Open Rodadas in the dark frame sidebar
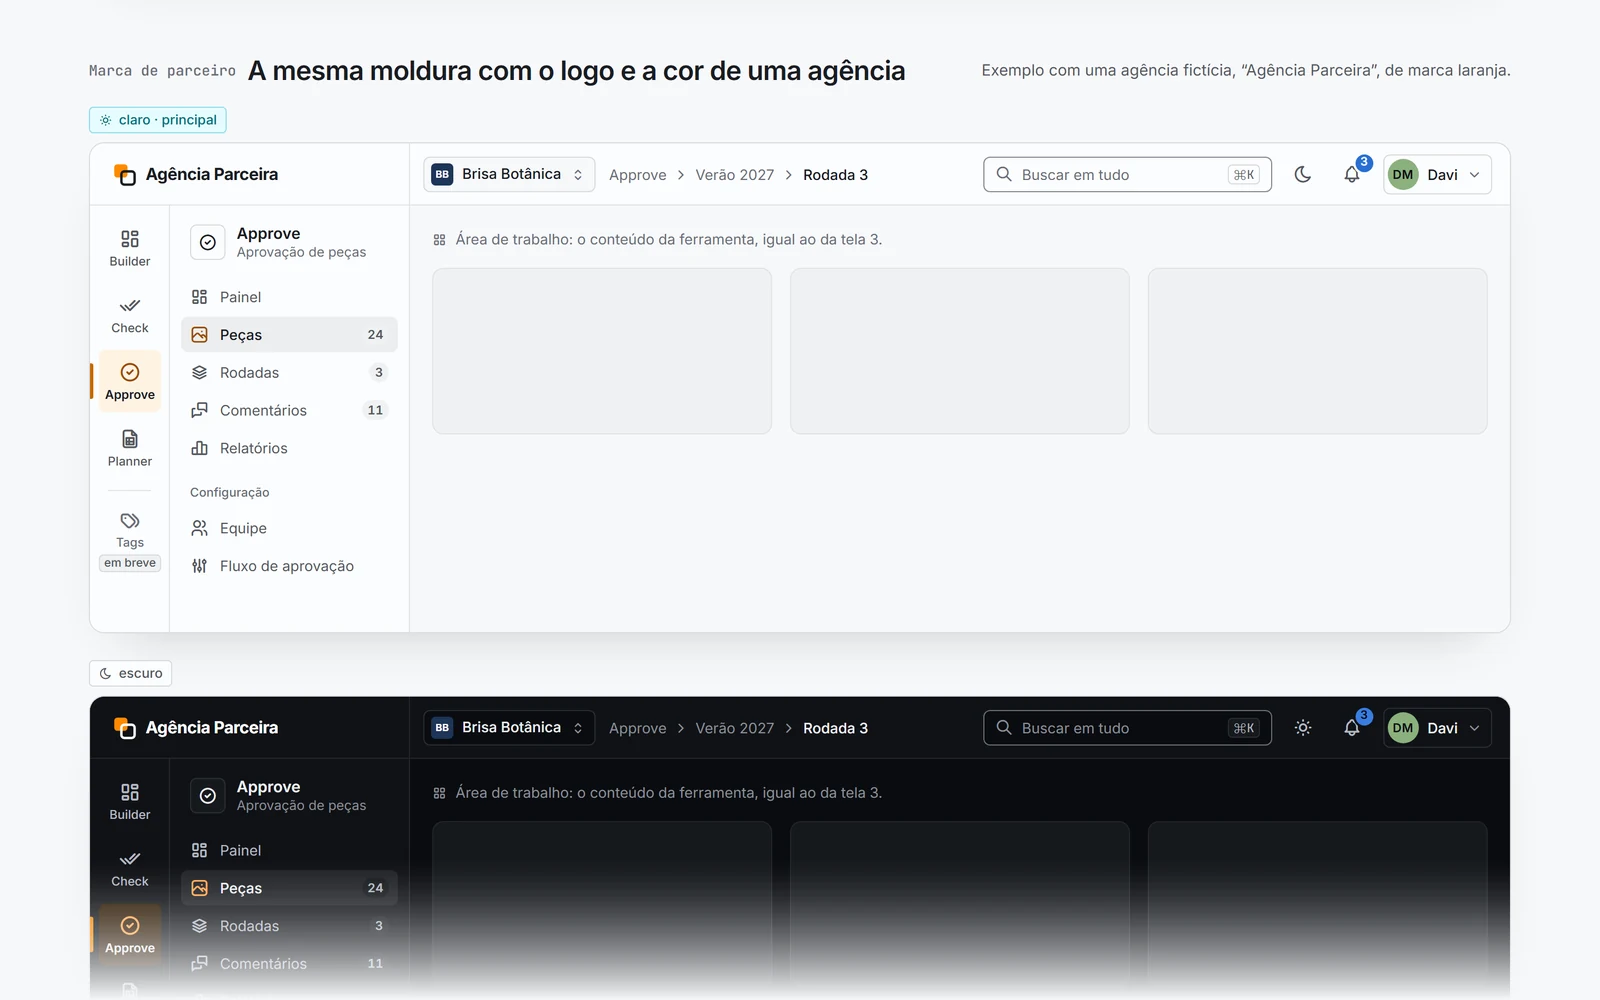 [x=289, y=926]
